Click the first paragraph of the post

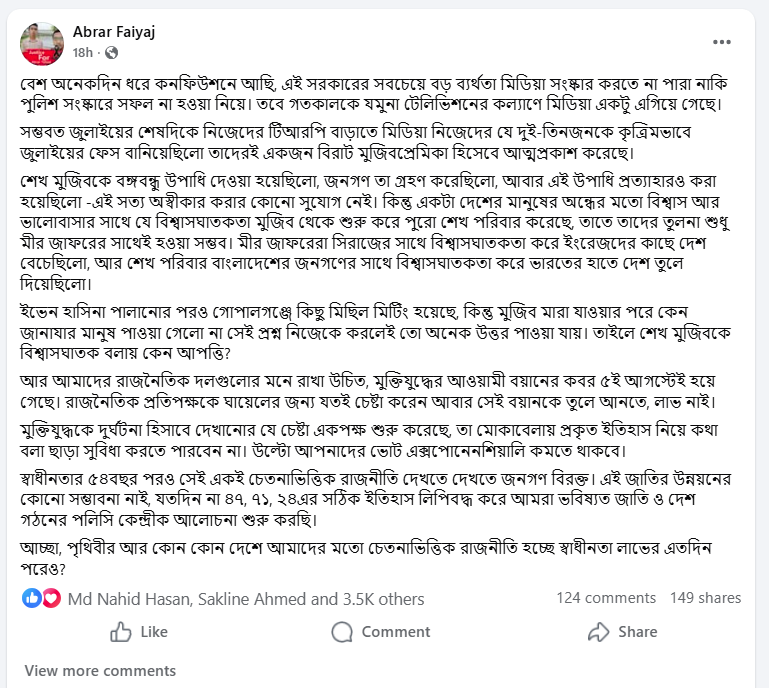(x=378, y=94)
